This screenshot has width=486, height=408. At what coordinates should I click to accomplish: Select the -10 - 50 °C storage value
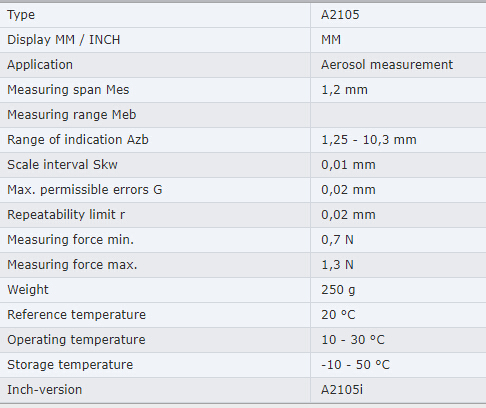pyautogui.click(x=355, y=365)
